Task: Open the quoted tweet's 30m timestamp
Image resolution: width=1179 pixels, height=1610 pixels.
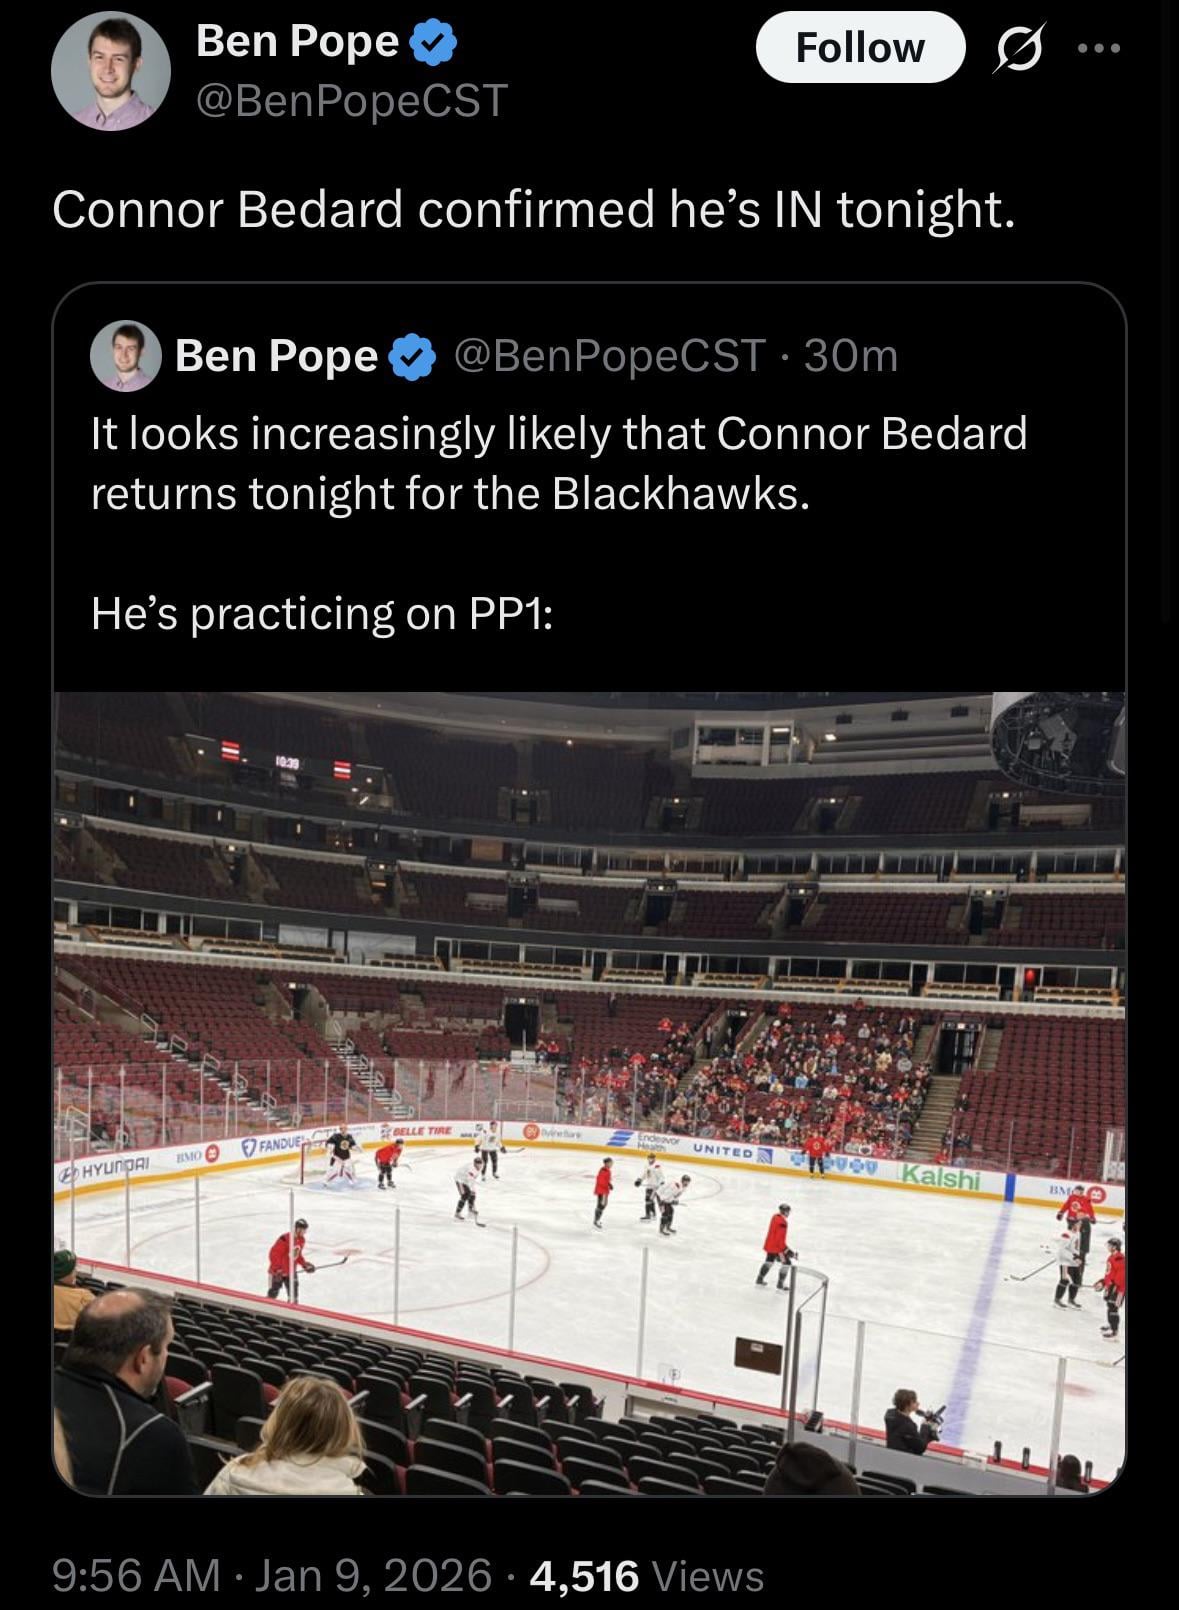Action: (851, 356)
